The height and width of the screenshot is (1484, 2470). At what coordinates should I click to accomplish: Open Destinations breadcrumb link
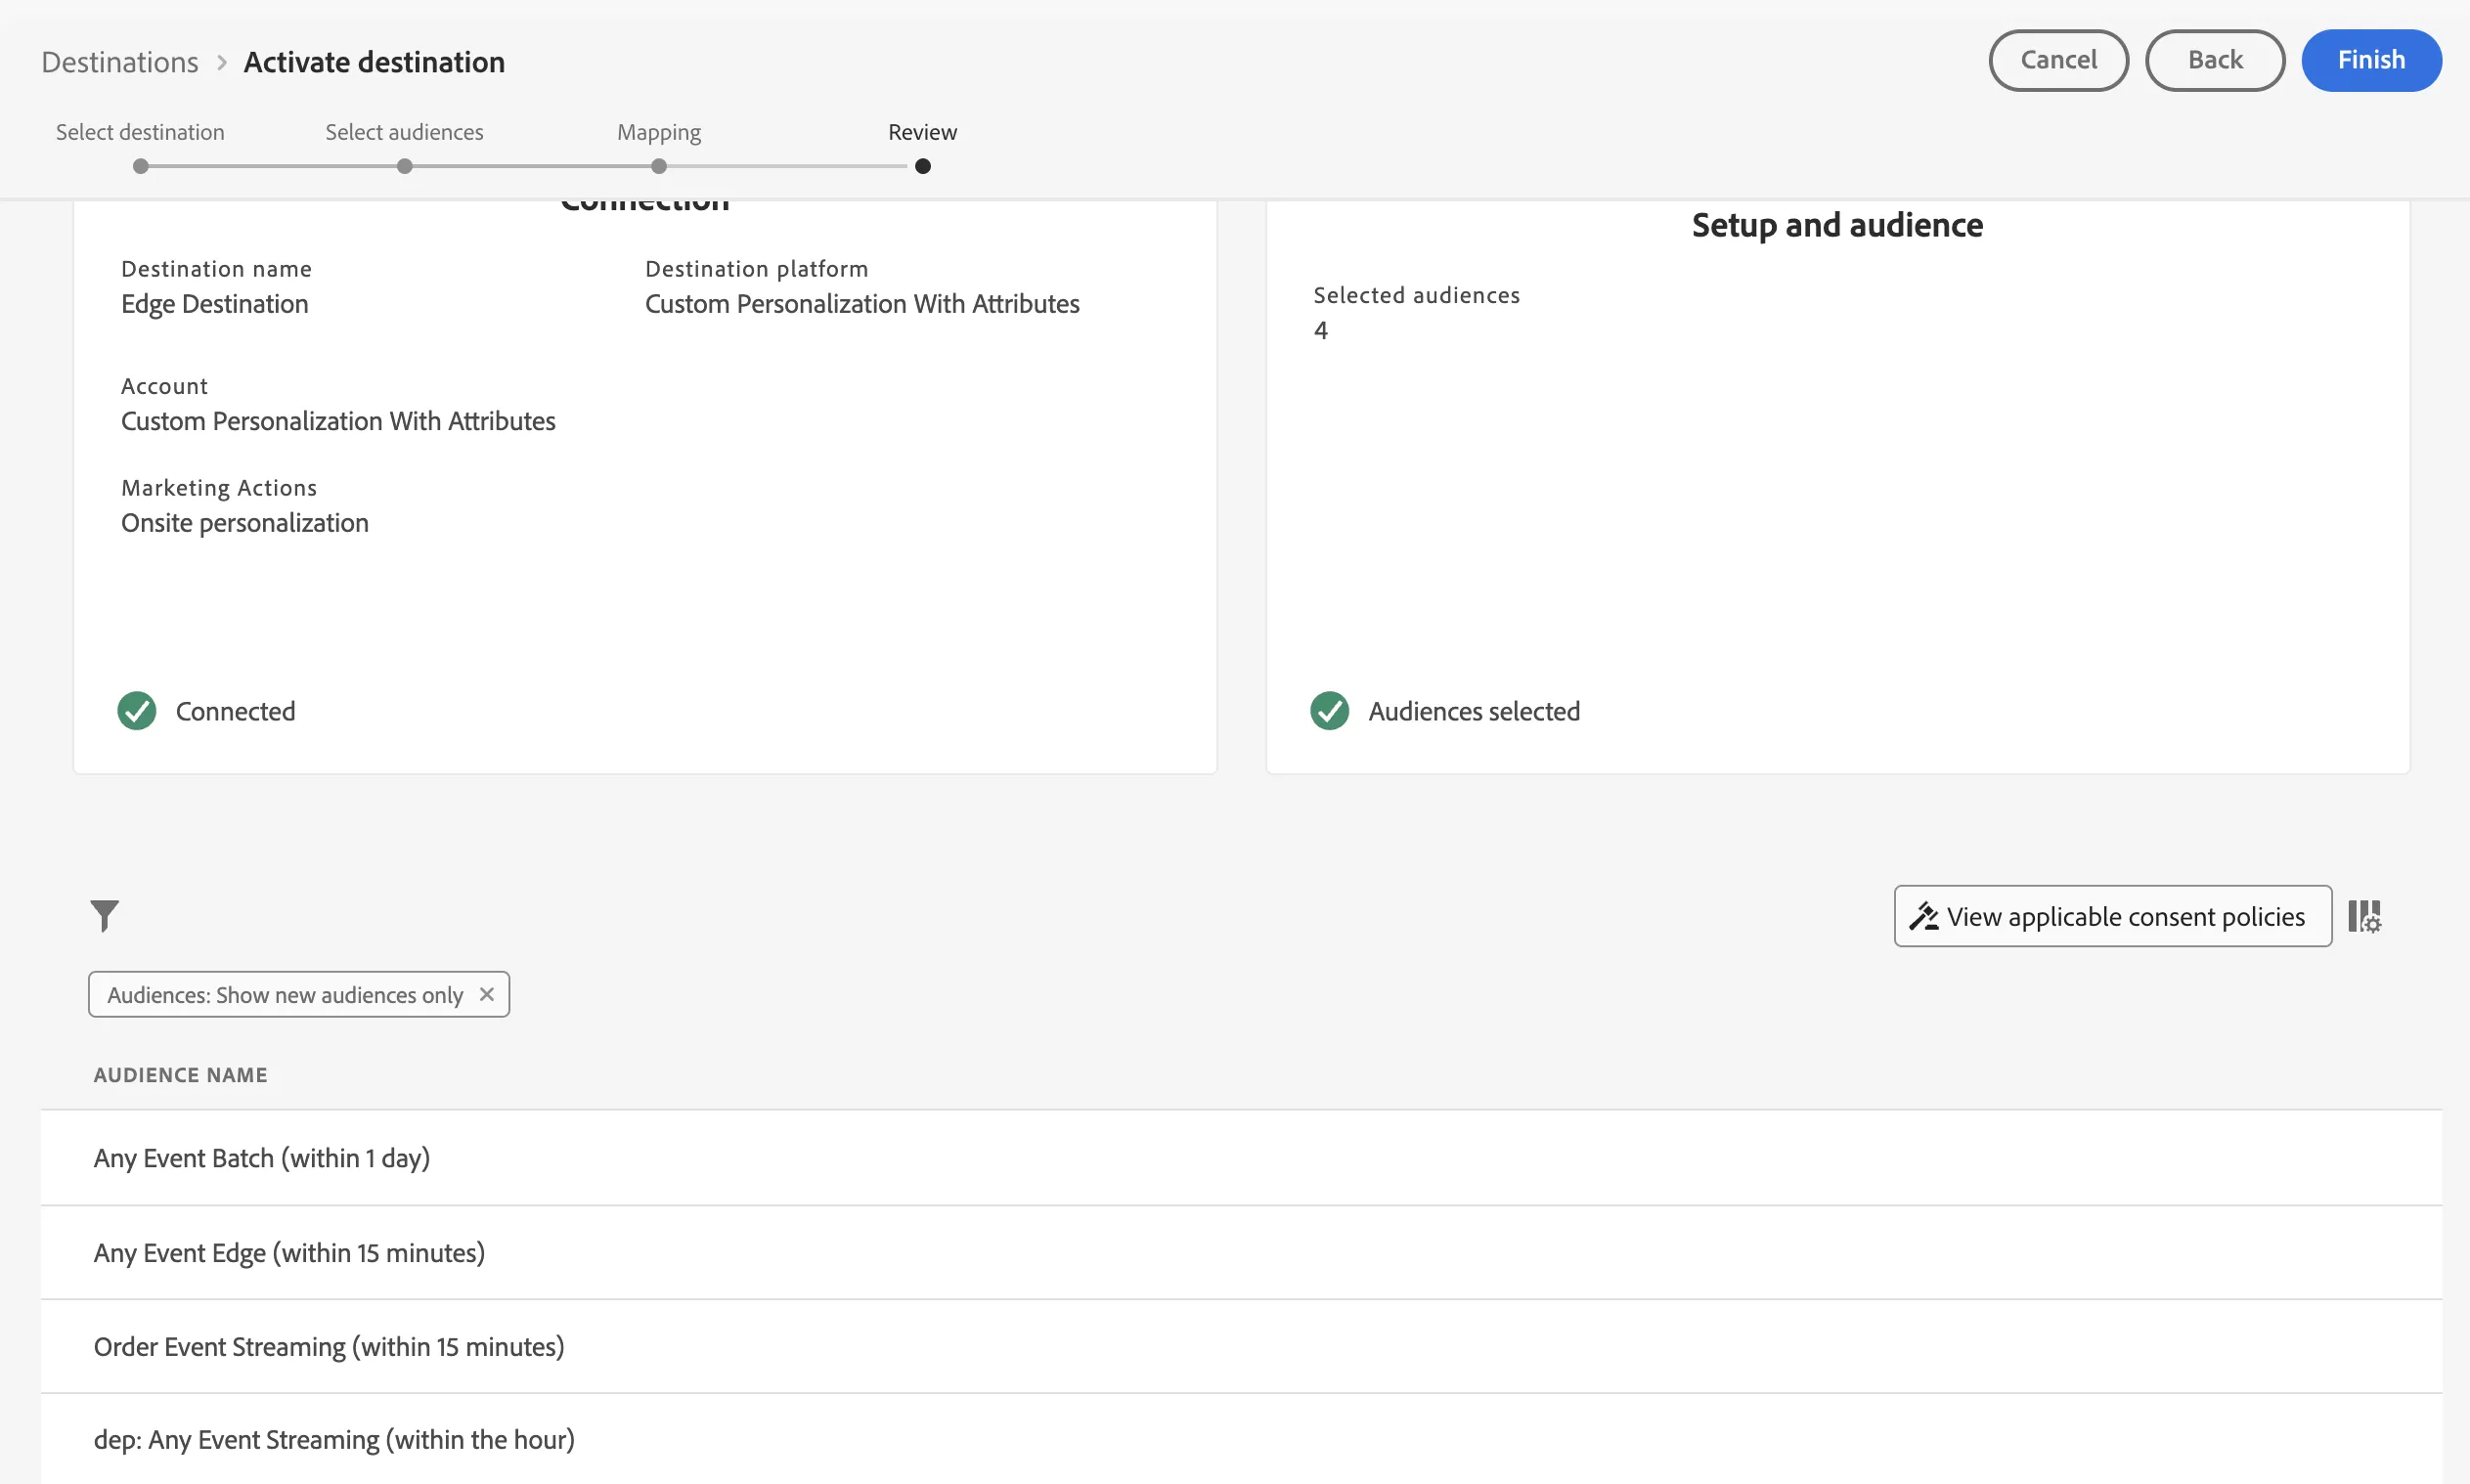[120, 62]
